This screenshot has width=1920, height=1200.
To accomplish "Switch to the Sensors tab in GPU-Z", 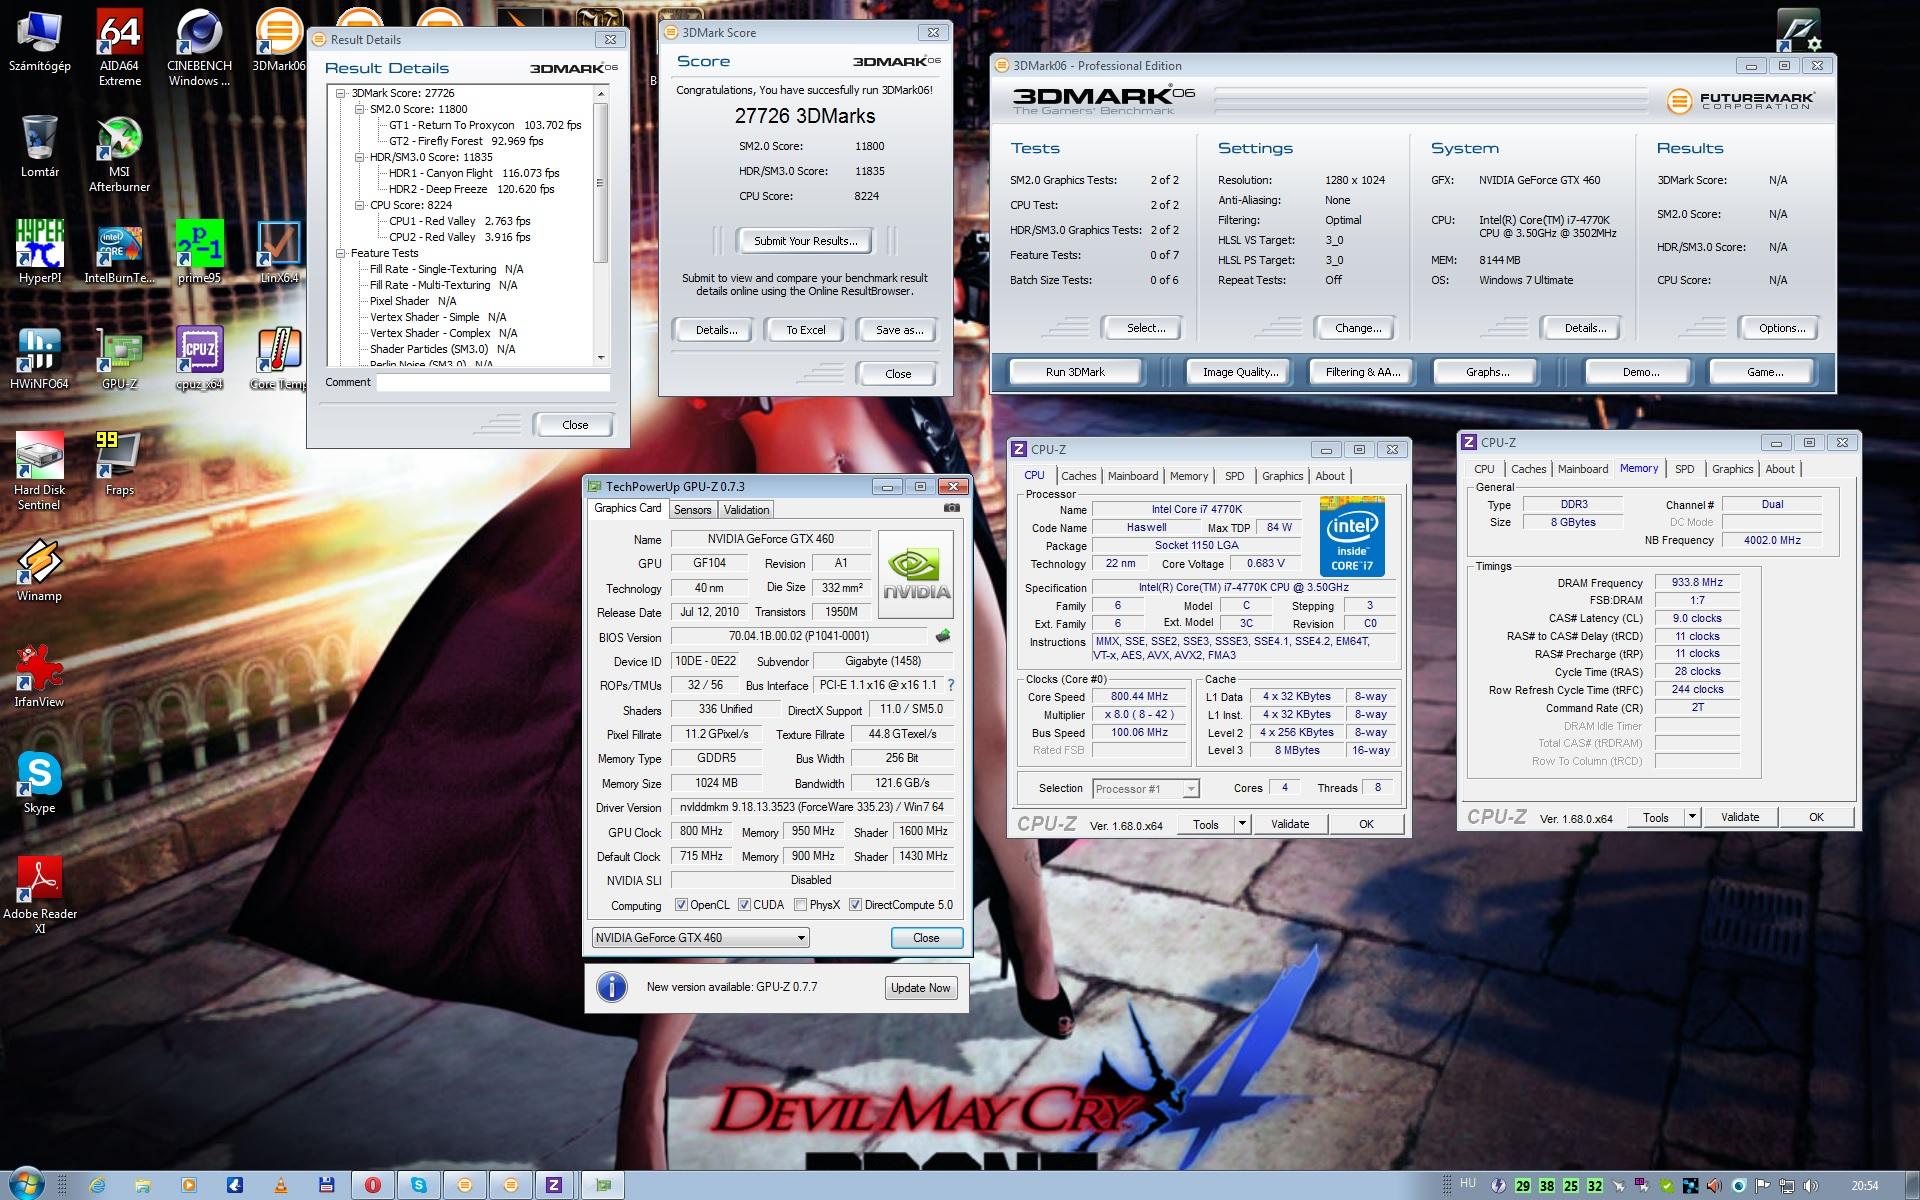I will click(x=692, y=510).
